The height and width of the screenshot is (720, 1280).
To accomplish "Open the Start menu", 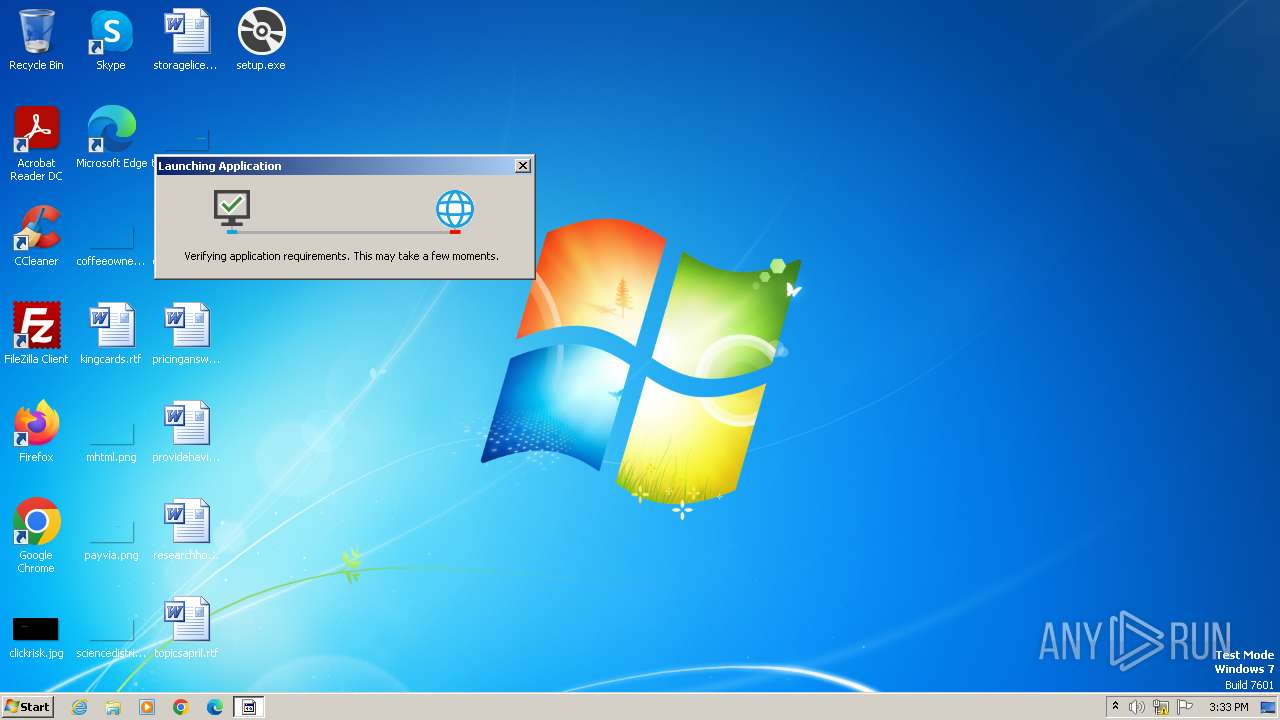I will click(27, 707).
